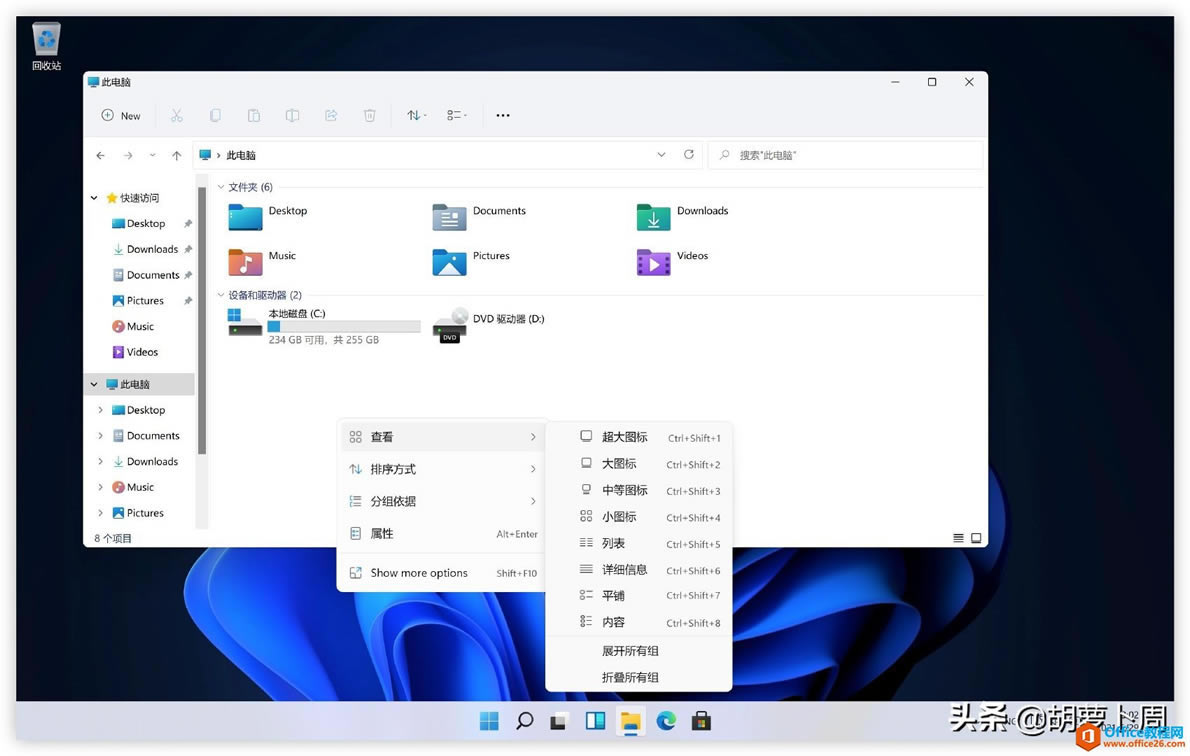Image resolution: width=1190 pixels, height=756 pixels.
Task: Open the 分组依据 submenu
Action: [442, 501]
